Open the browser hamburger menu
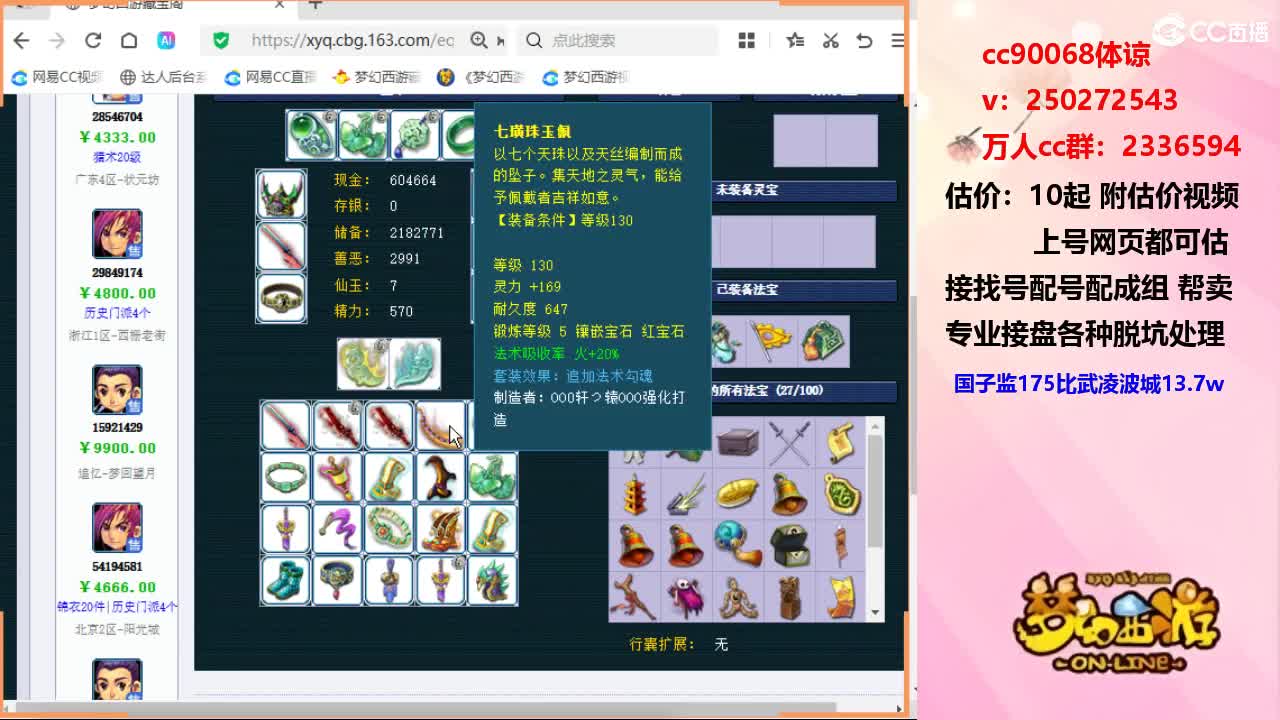The image size is (1280, 720). (x=897, y=40)
